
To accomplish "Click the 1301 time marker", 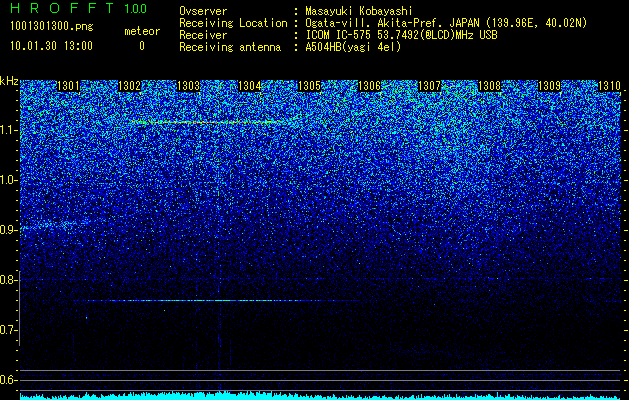I will pyautogui.click(x=69, y=86).
